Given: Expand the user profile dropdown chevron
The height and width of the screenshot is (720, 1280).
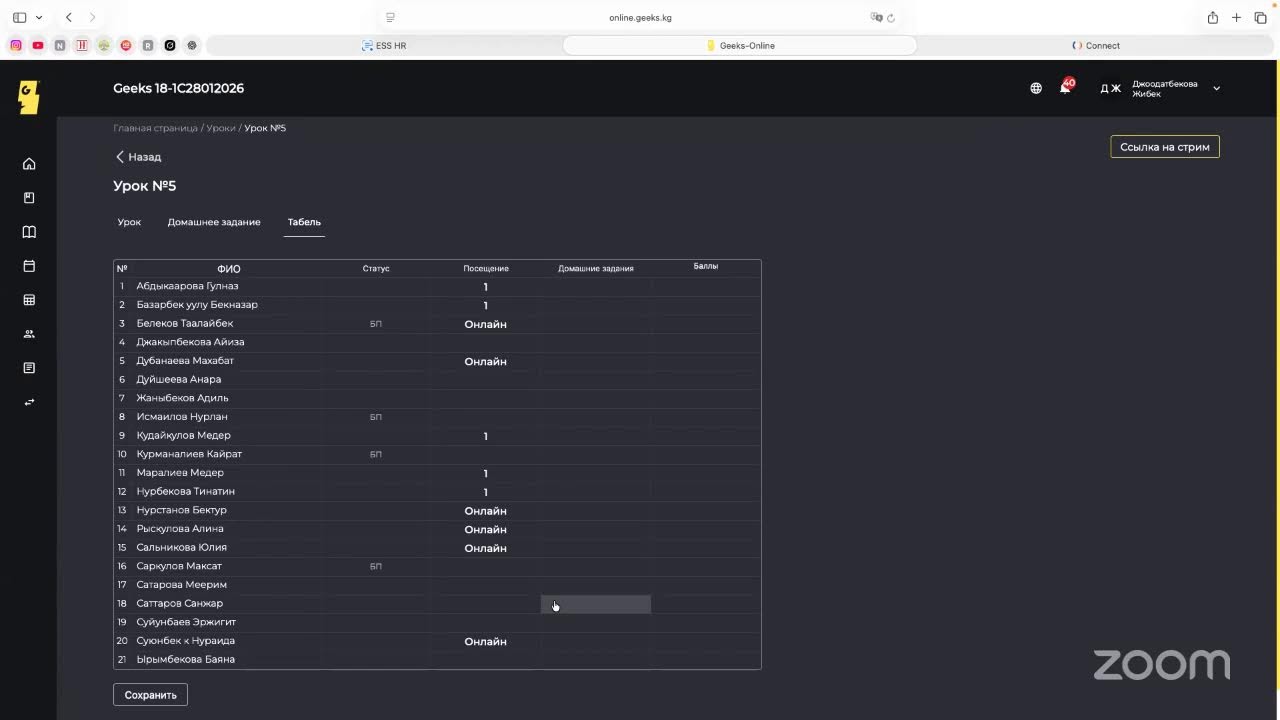Looking at the screenshot, I should (x=1216, y=89).
